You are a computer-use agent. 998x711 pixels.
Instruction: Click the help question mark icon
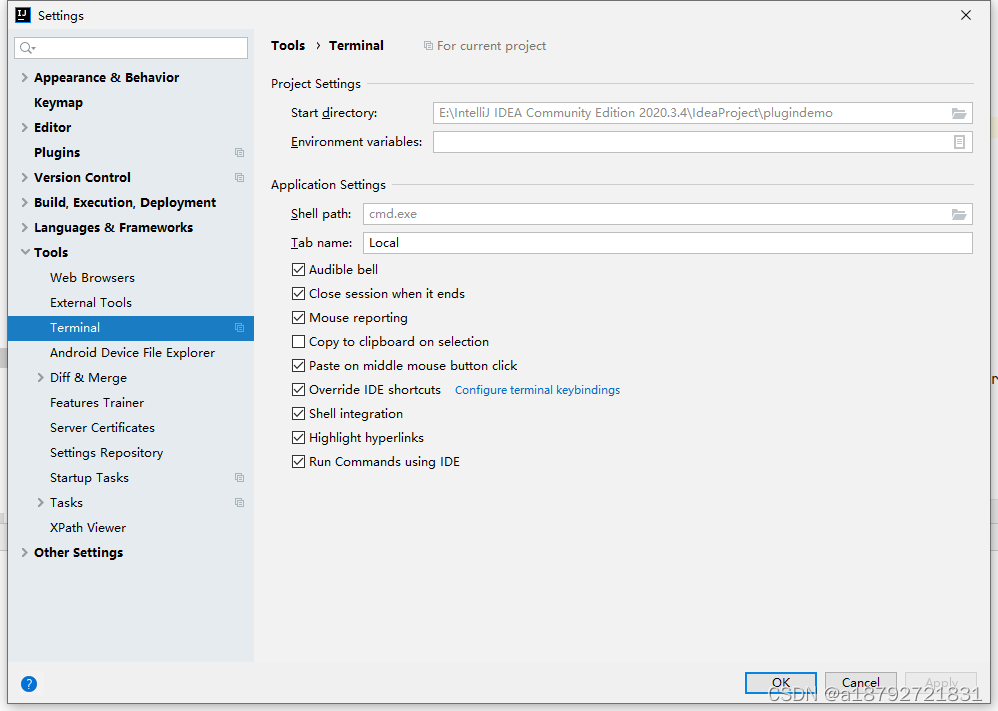(29, 684)
